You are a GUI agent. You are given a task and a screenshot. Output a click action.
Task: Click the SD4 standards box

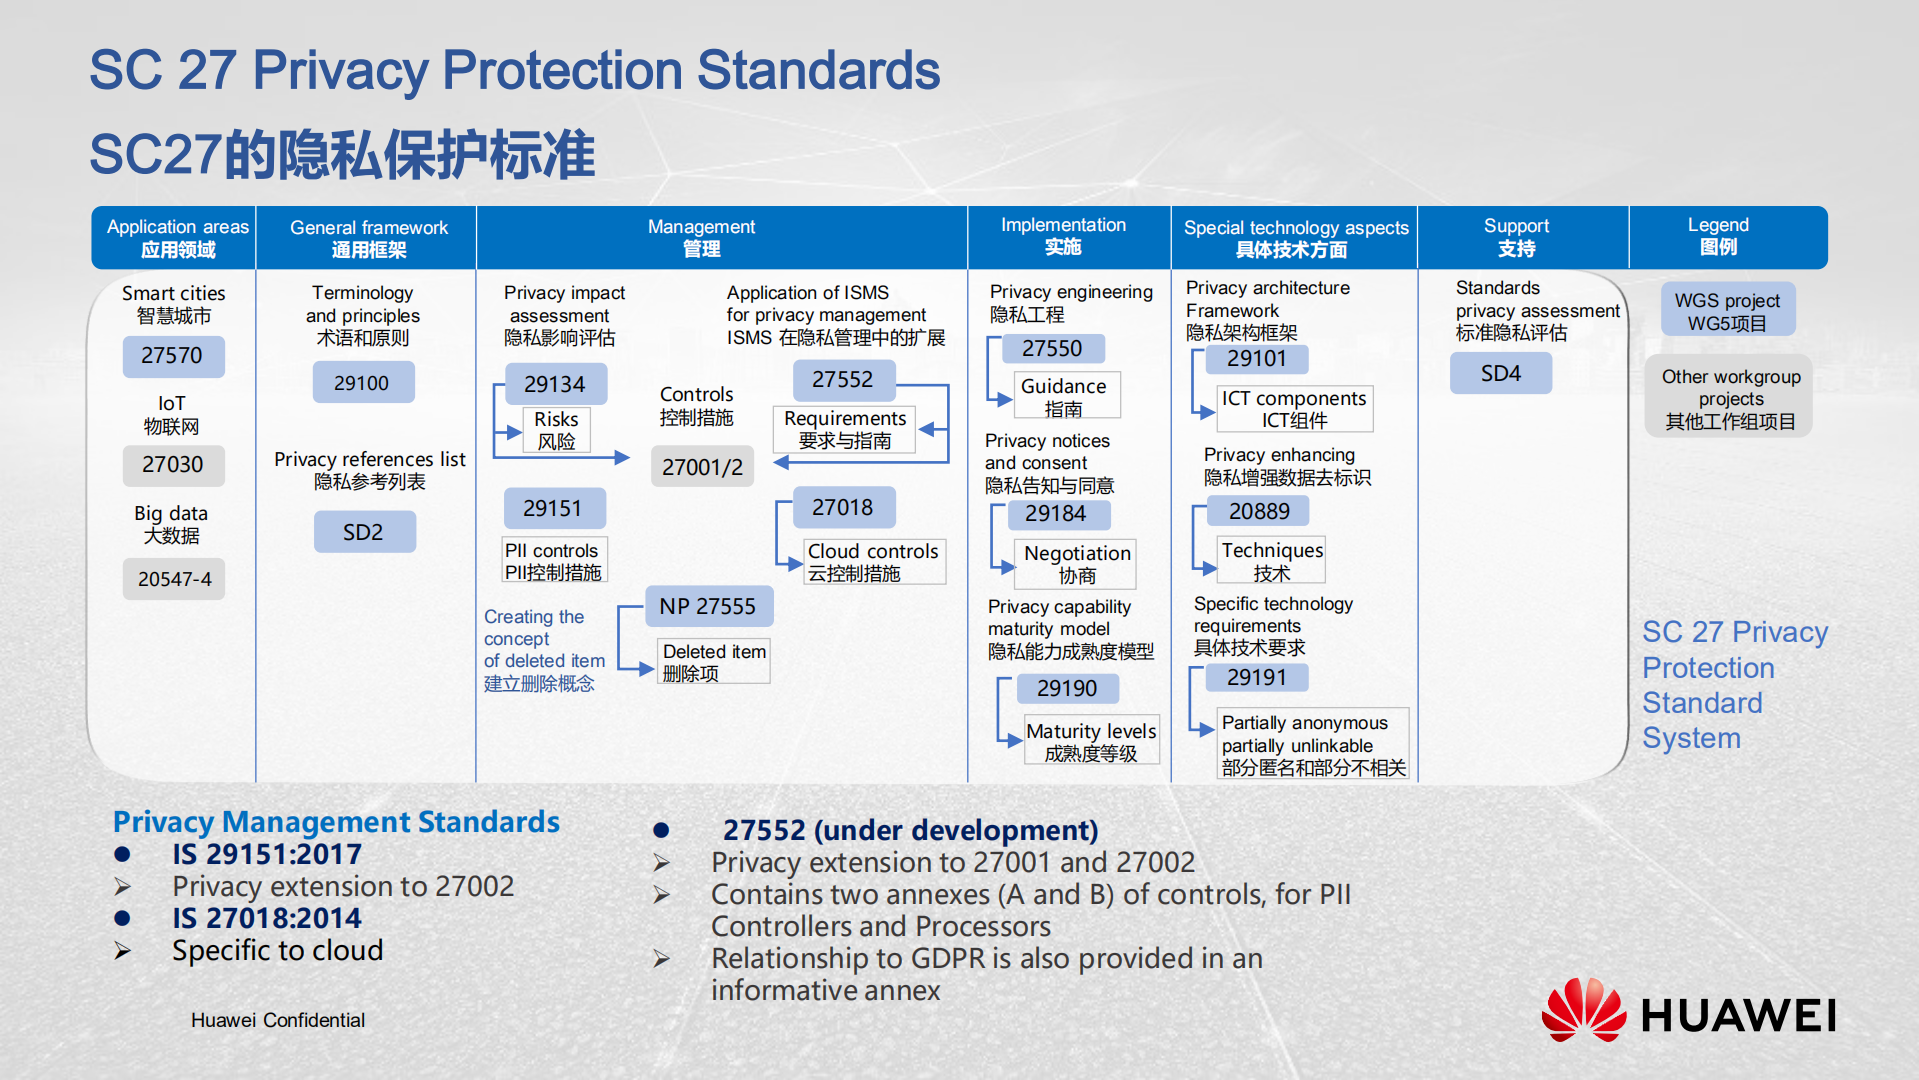pos(1500,373)
